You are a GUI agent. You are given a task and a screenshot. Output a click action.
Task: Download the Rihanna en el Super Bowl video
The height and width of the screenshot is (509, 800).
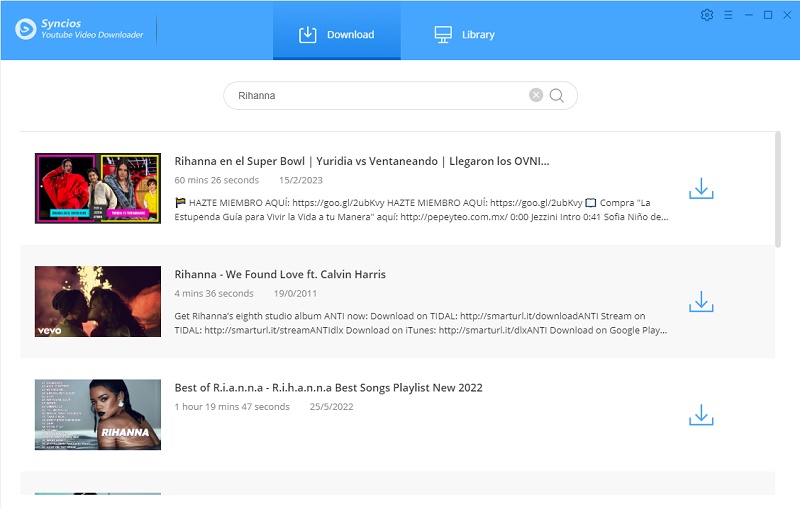point(701,188)
